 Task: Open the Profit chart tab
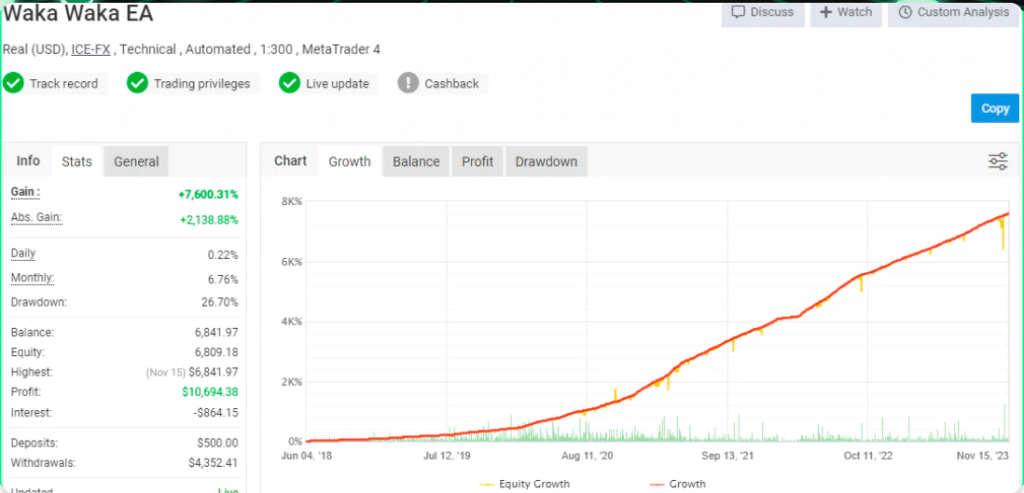(x=477, y=162)
